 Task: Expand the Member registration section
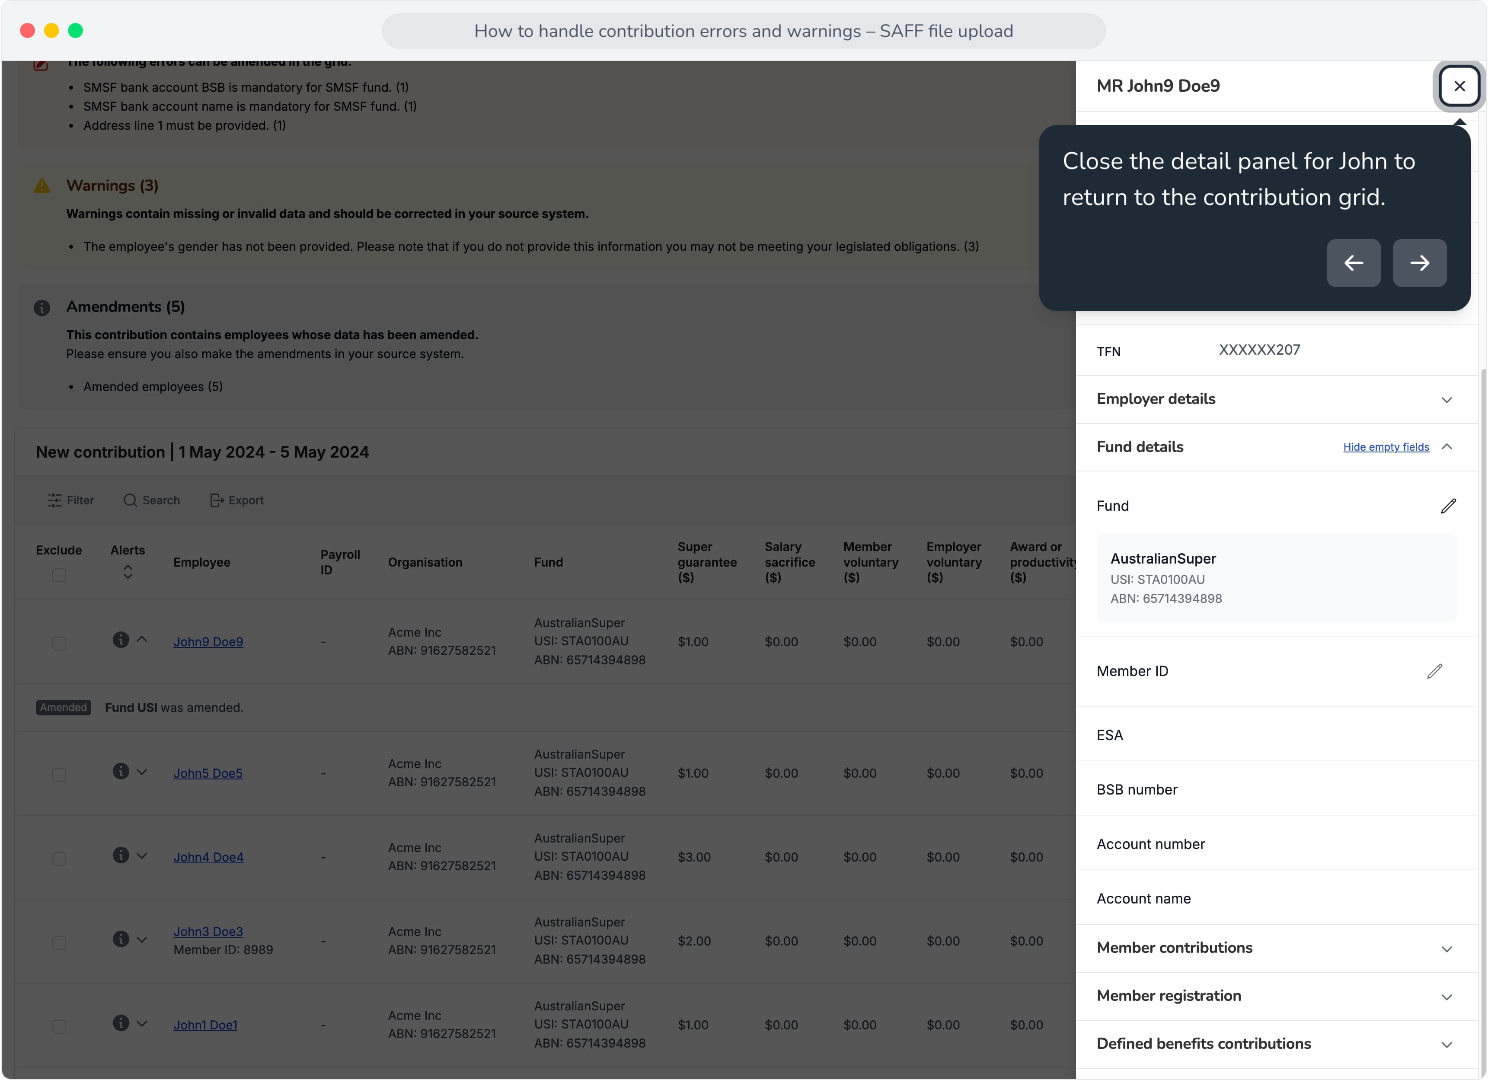[1277, 996]
